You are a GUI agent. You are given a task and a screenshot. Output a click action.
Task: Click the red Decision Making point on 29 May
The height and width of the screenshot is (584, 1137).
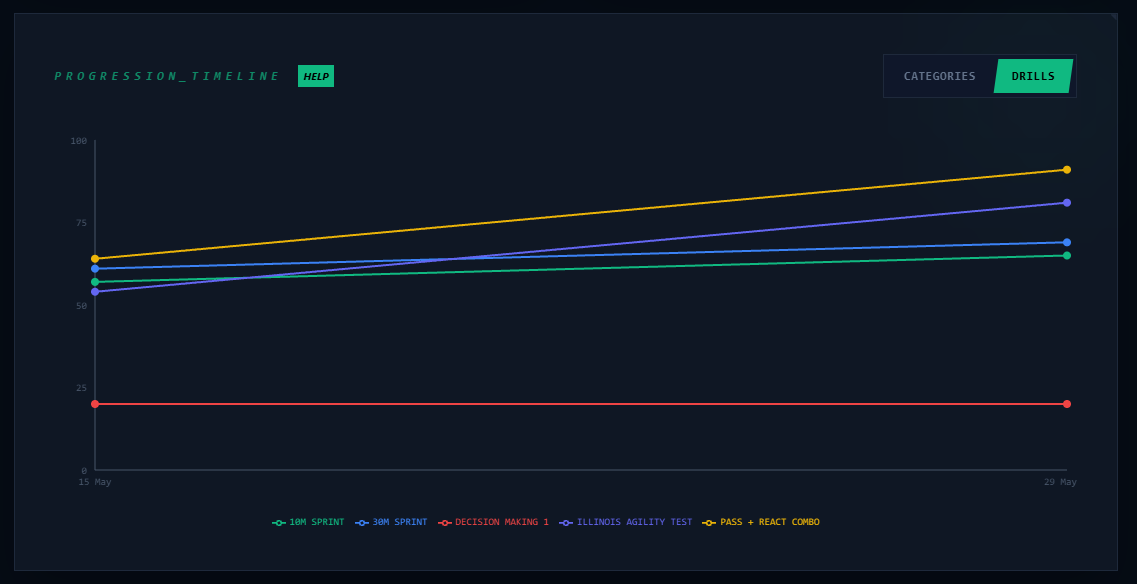(x=1067, y=404)
